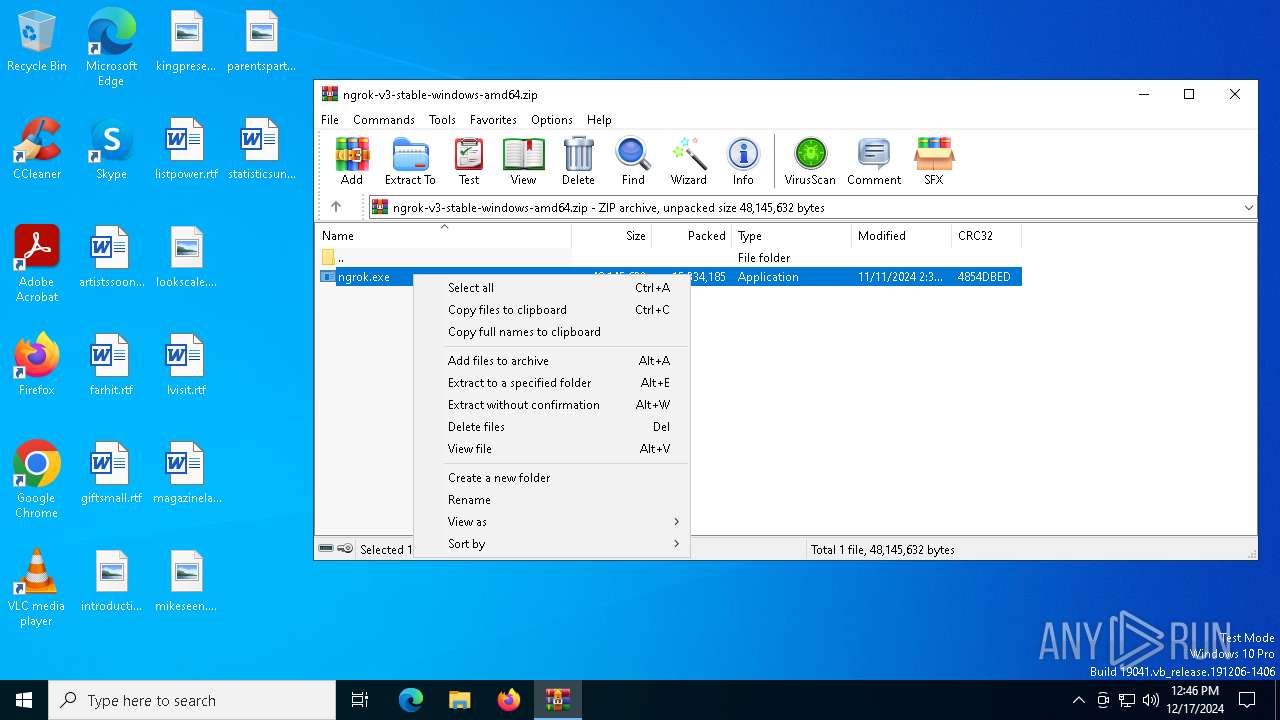1280x720 pixels.
Task: Choose View file from context menu
Action: click(552, 449)
